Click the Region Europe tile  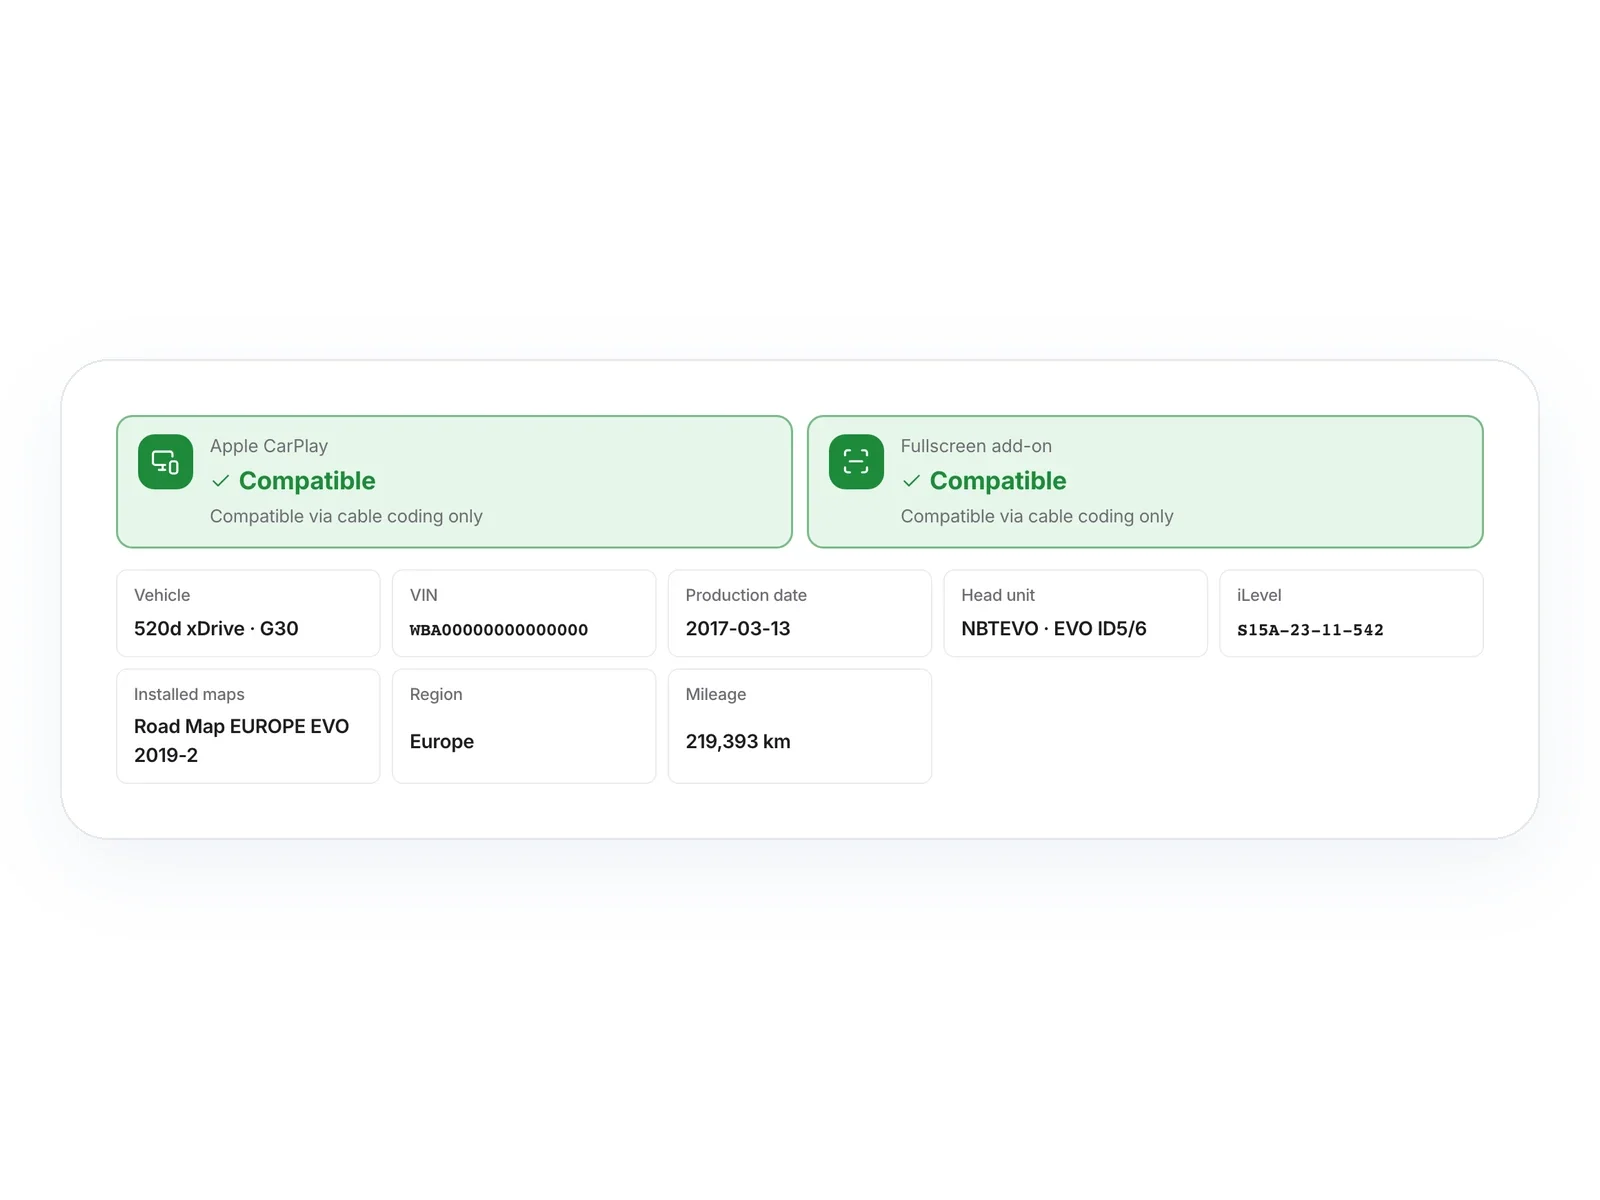(x=524, y=726)
